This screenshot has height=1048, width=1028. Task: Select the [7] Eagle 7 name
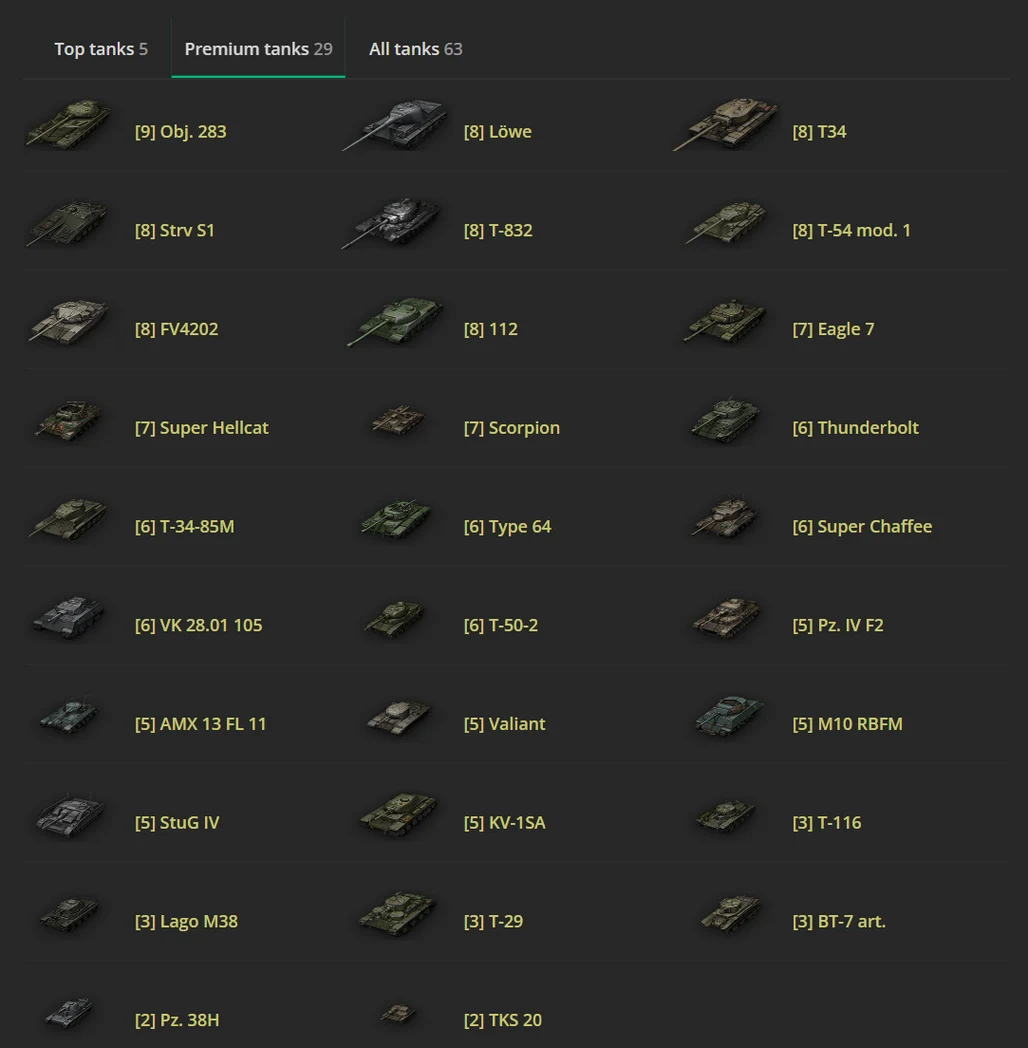pos(833,330)
